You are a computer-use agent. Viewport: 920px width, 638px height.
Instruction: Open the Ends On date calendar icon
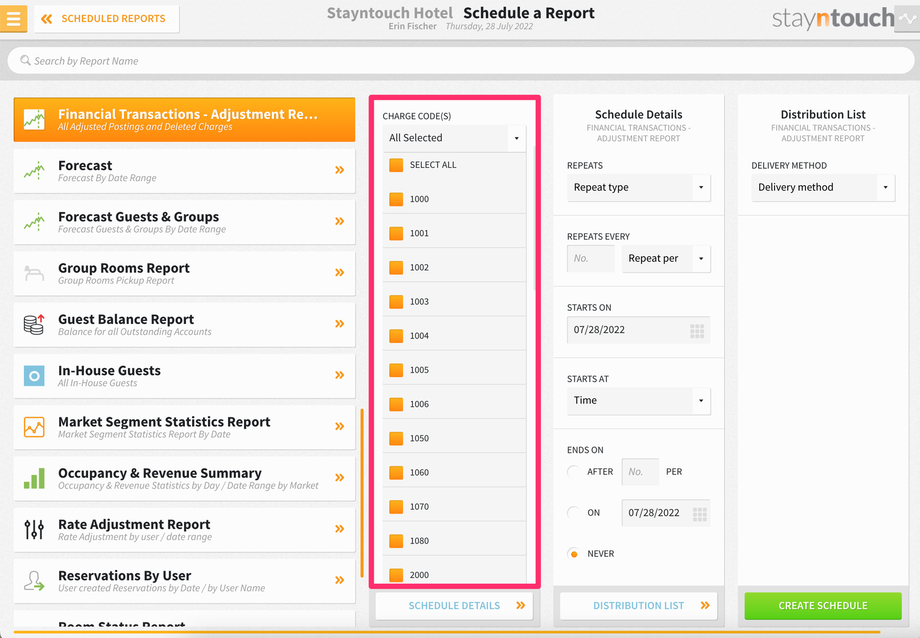tap(699, 514)
